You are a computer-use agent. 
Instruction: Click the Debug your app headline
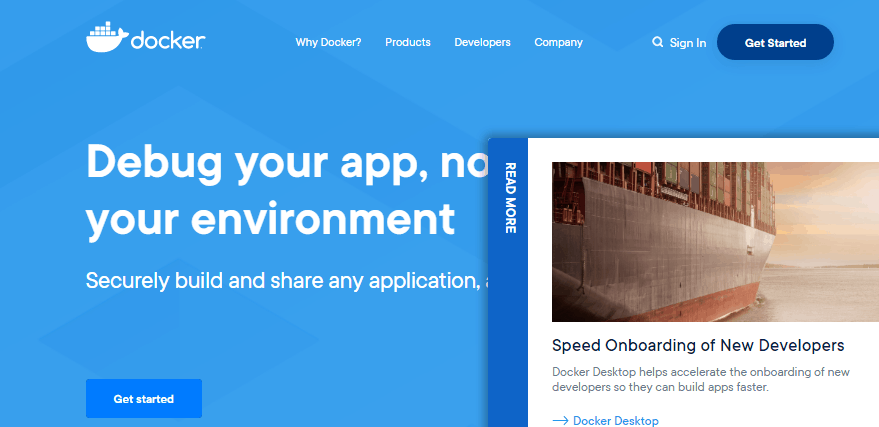[286, 190]
